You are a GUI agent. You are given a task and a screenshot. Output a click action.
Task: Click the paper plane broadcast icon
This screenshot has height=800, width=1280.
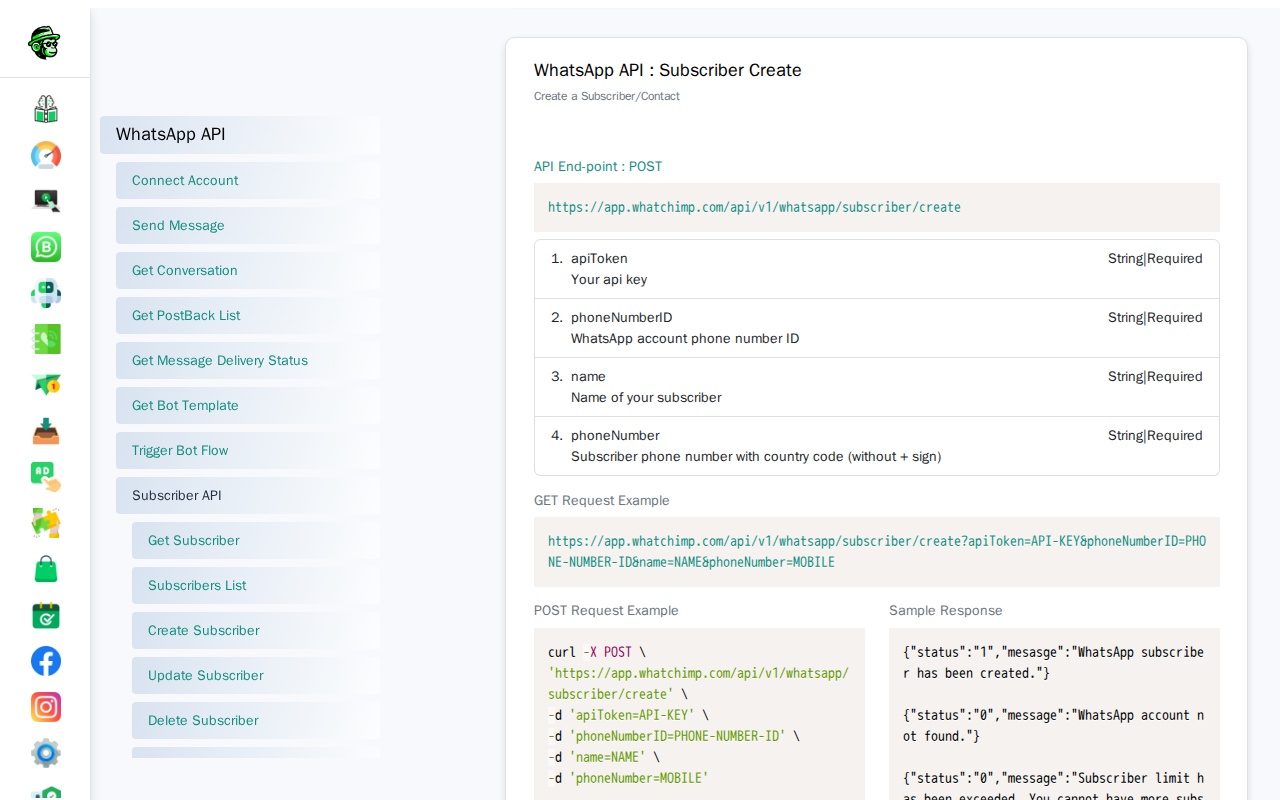(46, 385)
